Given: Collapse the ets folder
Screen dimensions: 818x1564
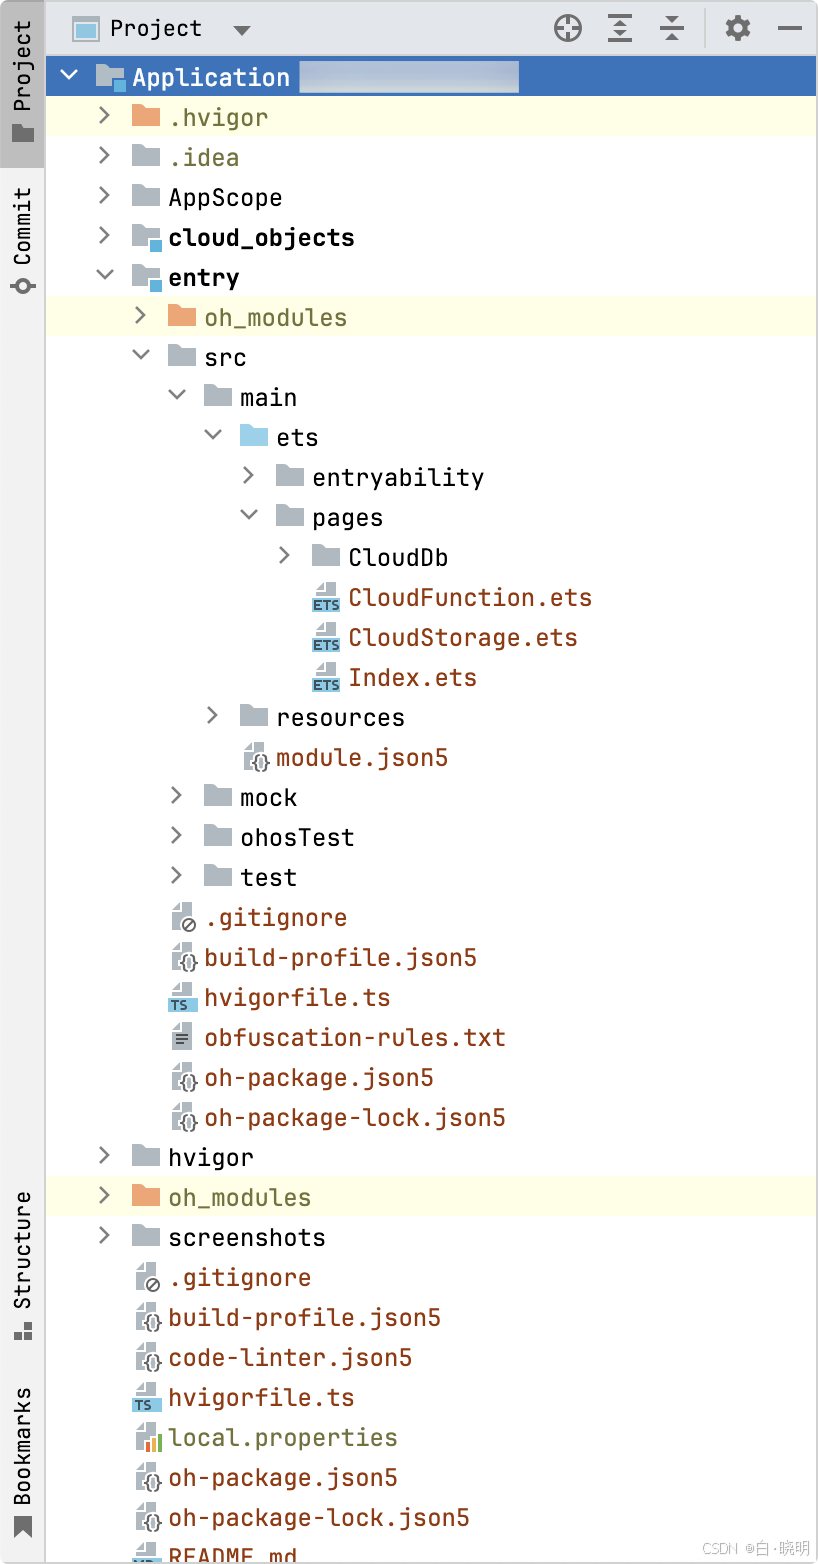Looking at the screenshot, I should (x=213, y=435).
